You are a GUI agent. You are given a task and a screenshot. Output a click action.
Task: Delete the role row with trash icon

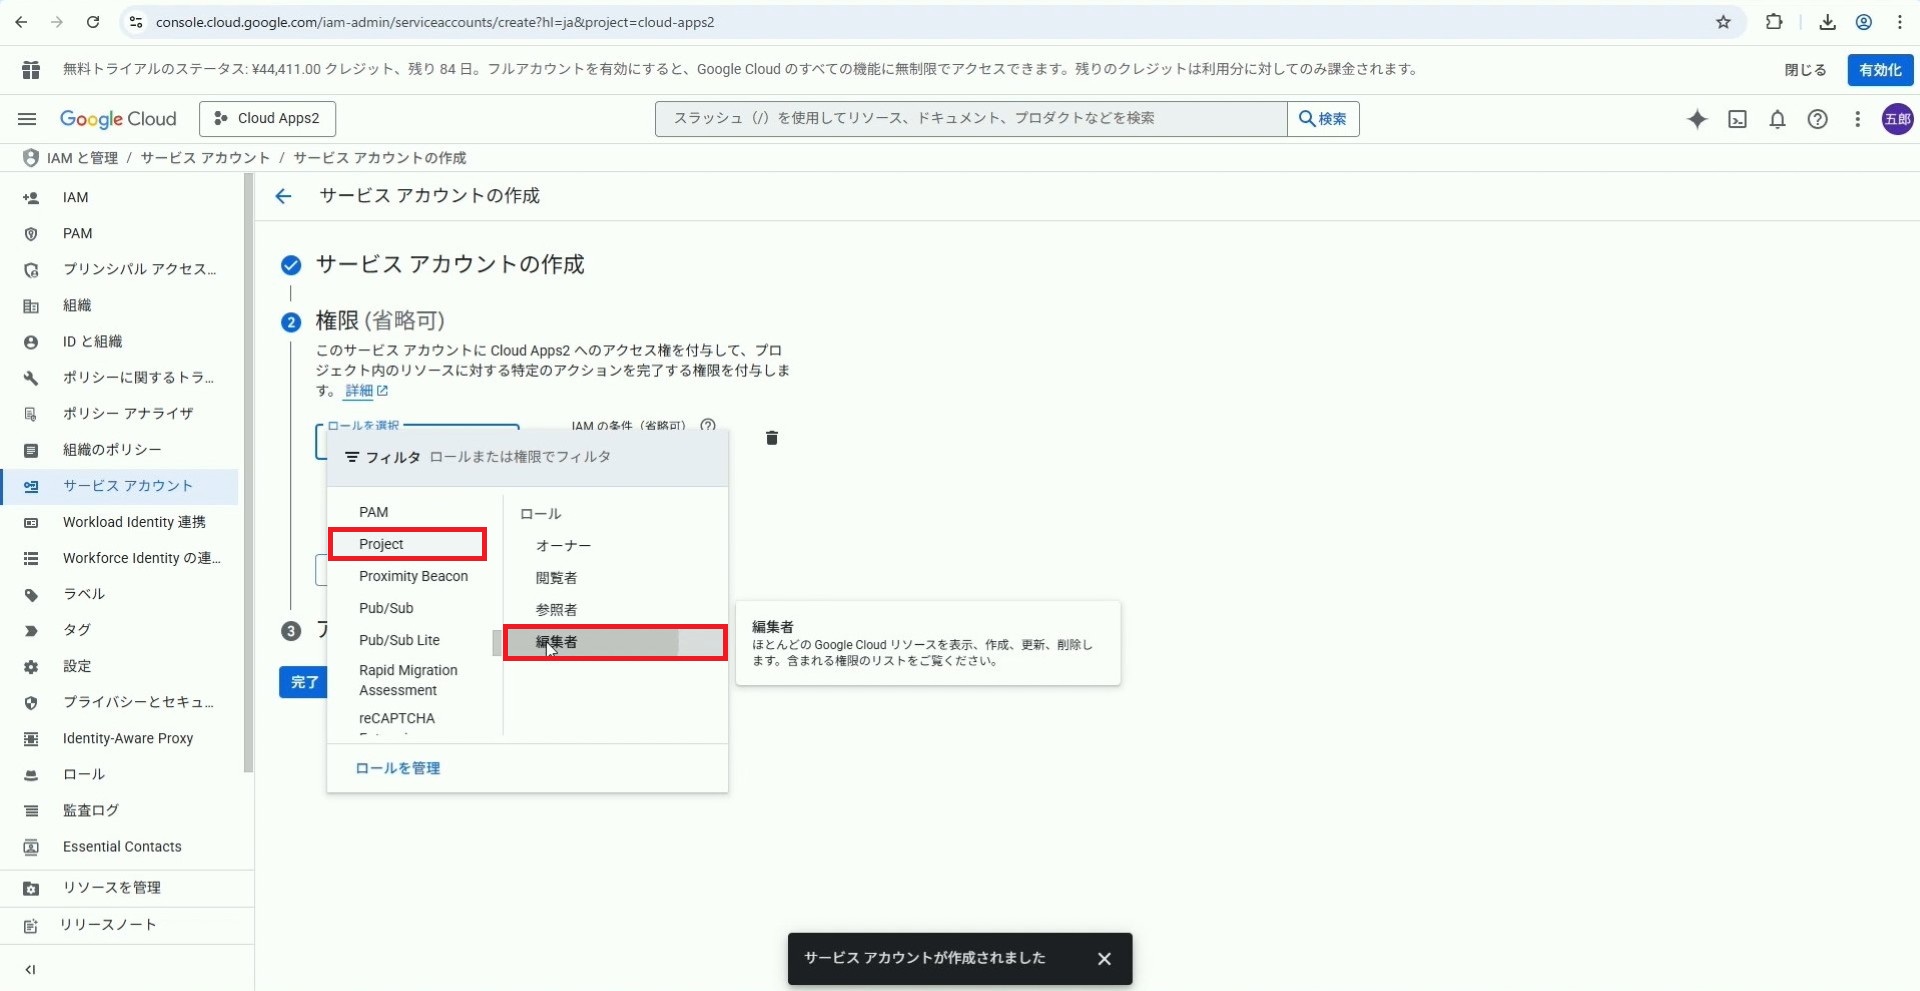(x=771, y=438)
